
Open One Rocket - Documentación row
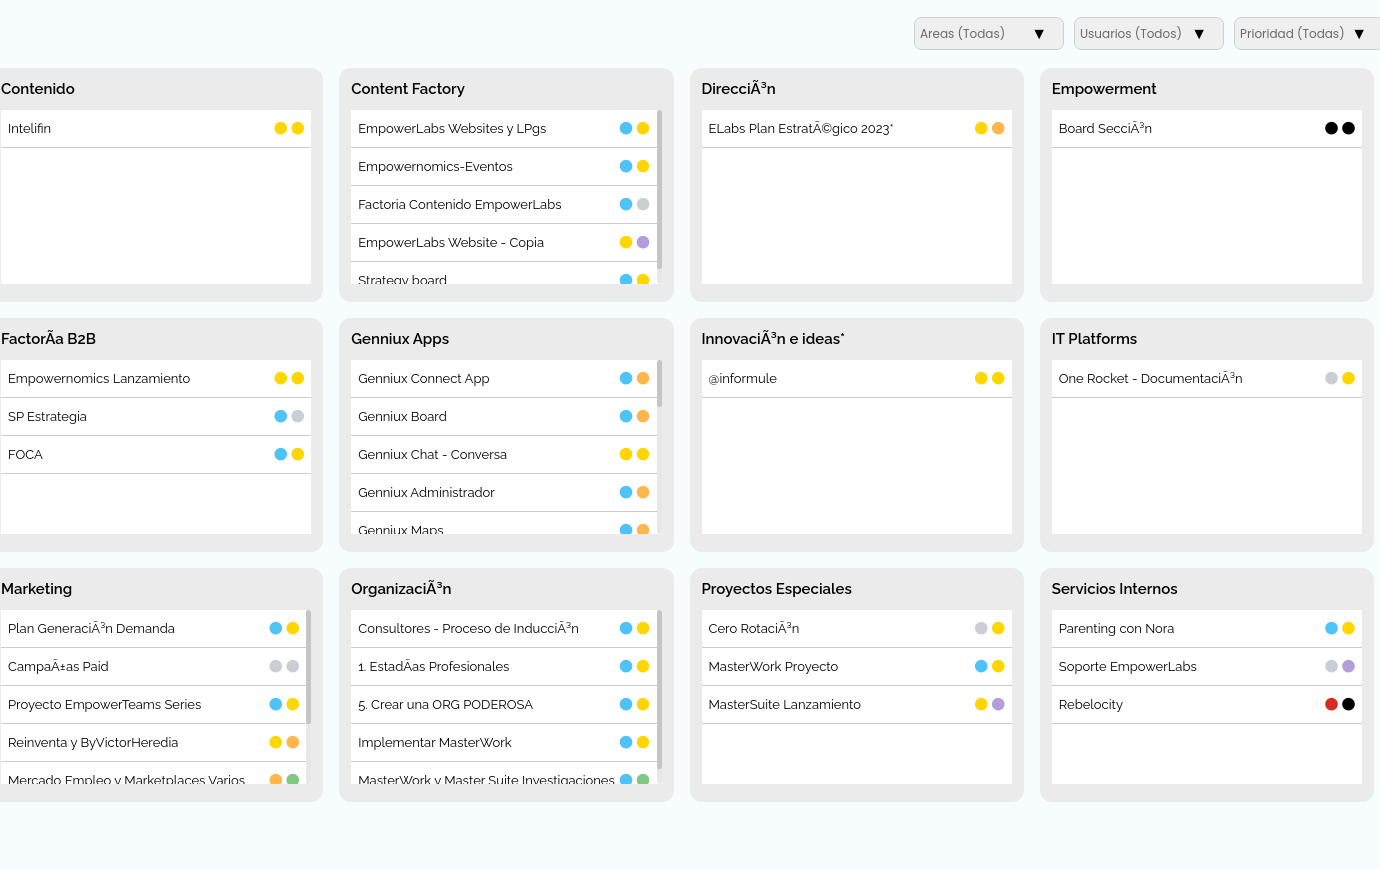(x=1207, y=378)
